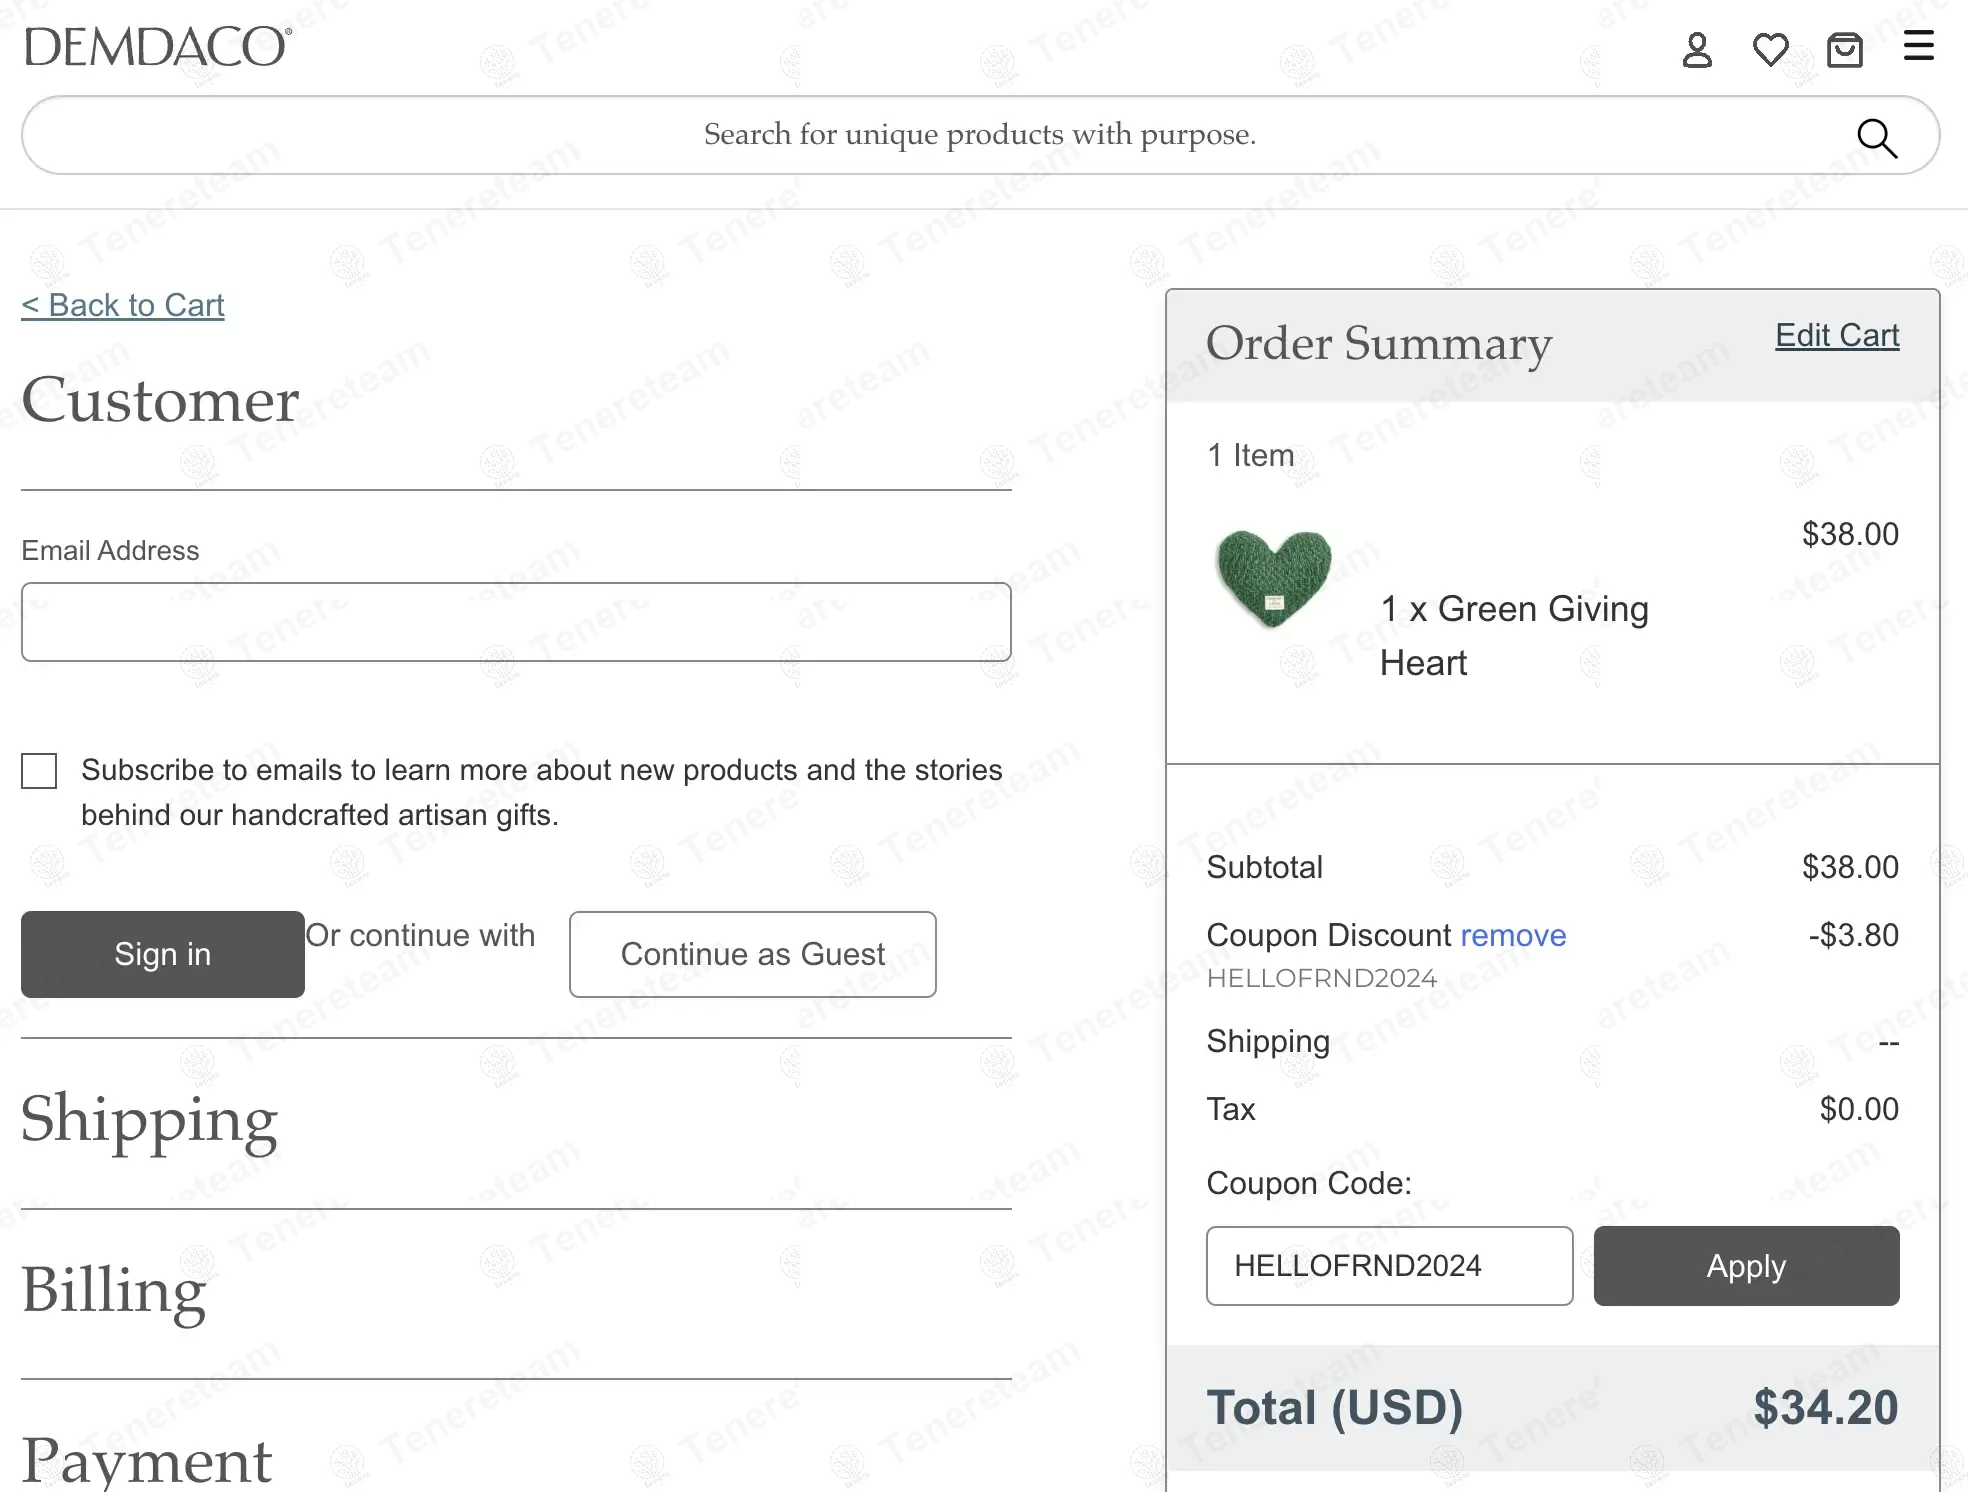Choose Continue as Guest
The image size is (1968, 1492).
(x=752, y=954)
